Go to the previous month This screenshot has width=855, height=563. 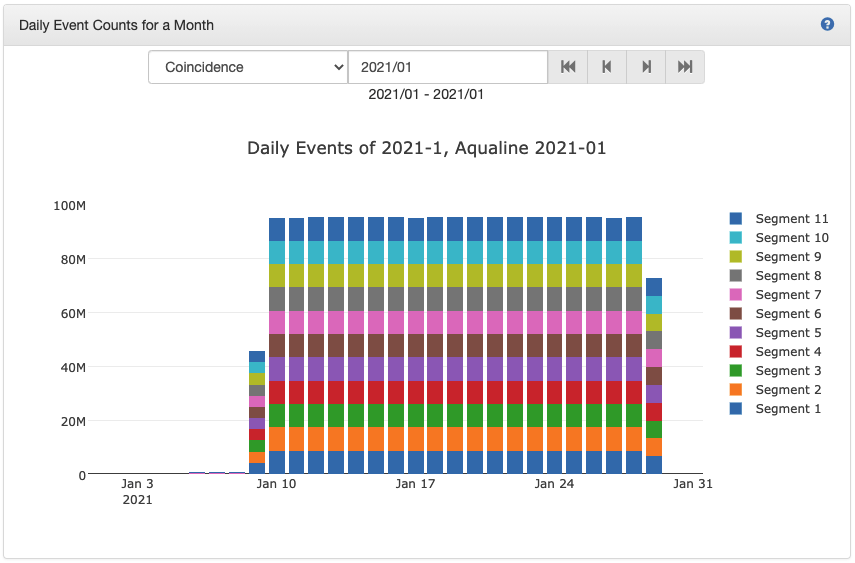(x=607, y=67)
